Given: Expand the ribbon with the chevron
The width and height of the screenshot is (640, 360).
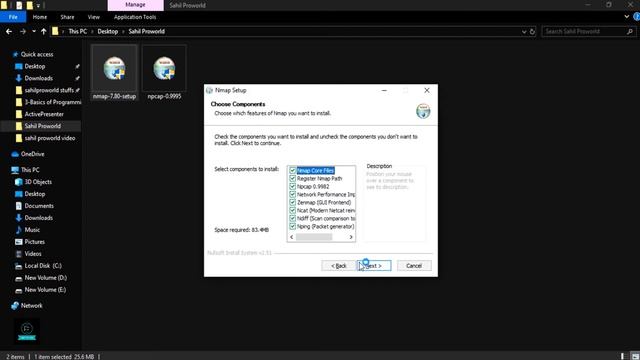Looking at the screenshot, I should (627, 17).
